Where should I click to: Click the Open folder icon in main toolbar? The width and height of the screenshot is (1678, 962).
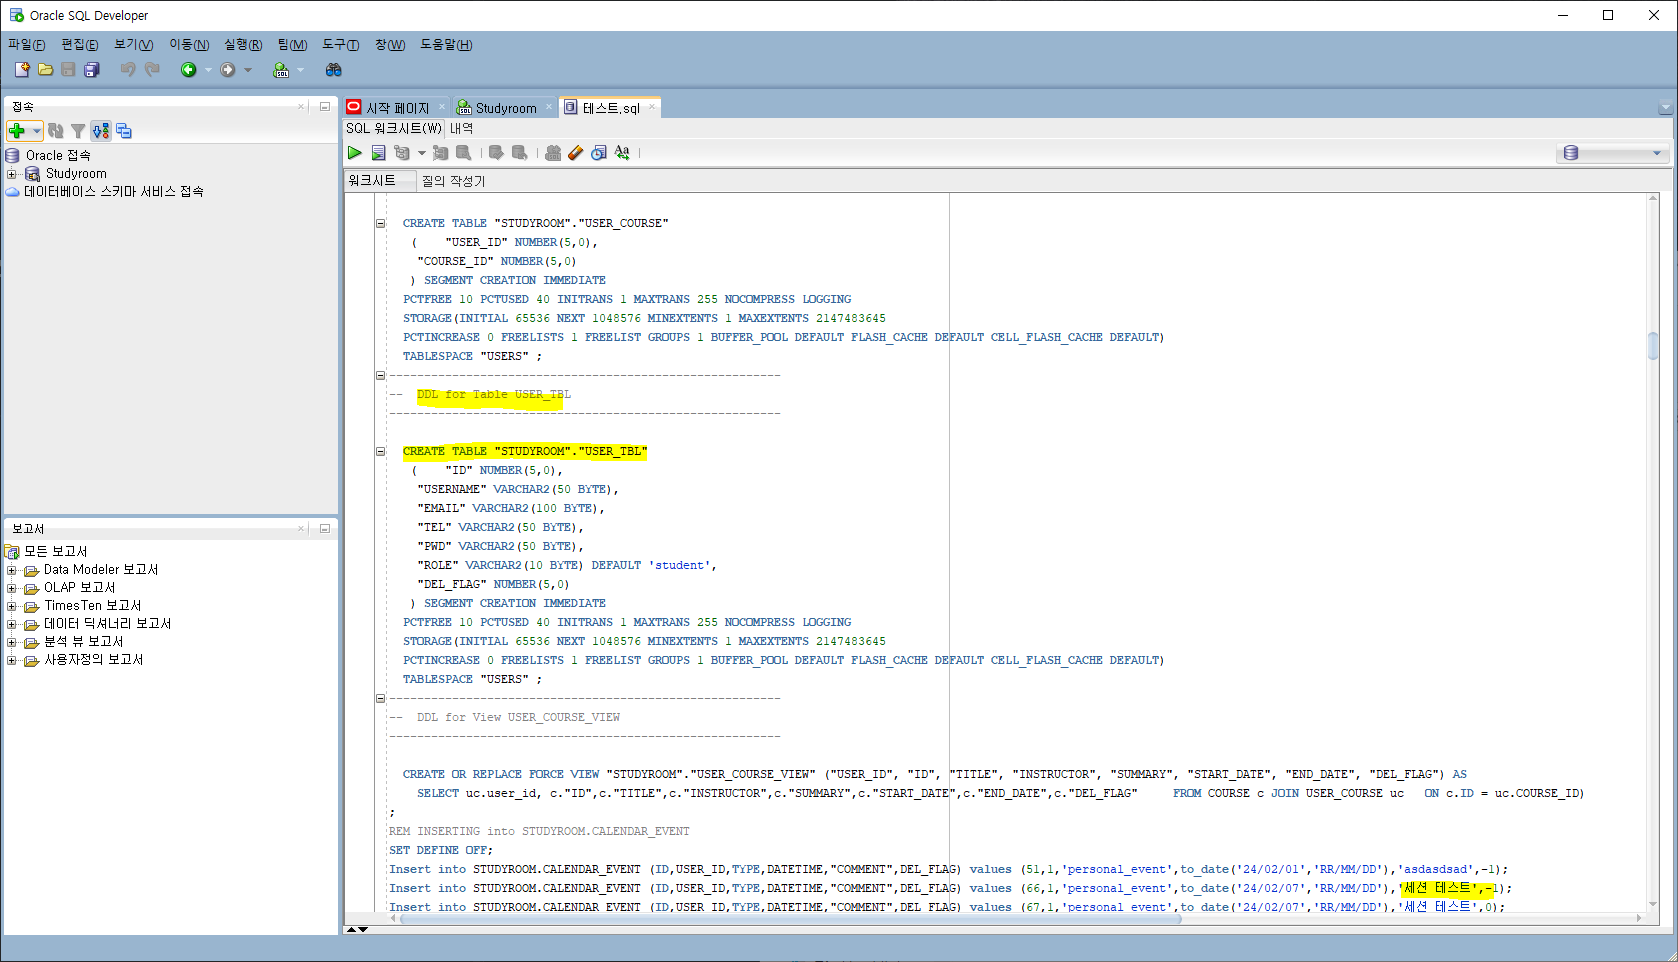45,70
